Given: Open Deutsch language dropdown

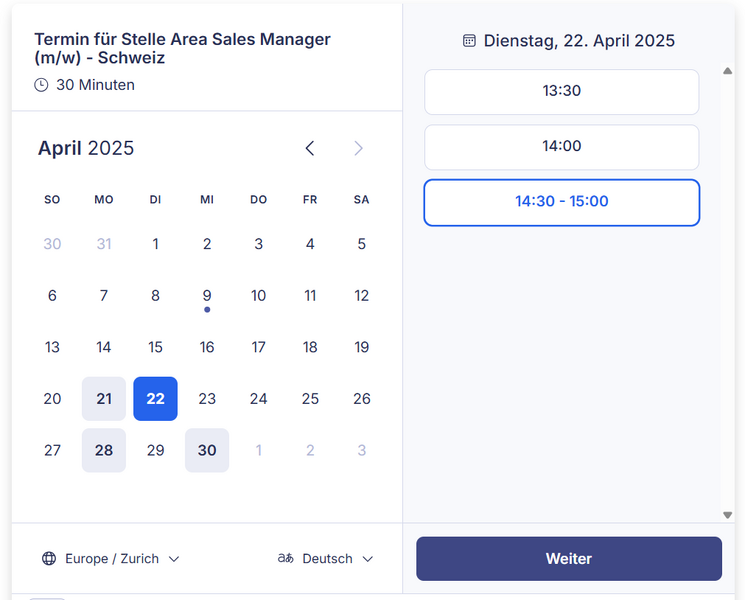Looking at the screenshot, I should coord(326,559).
